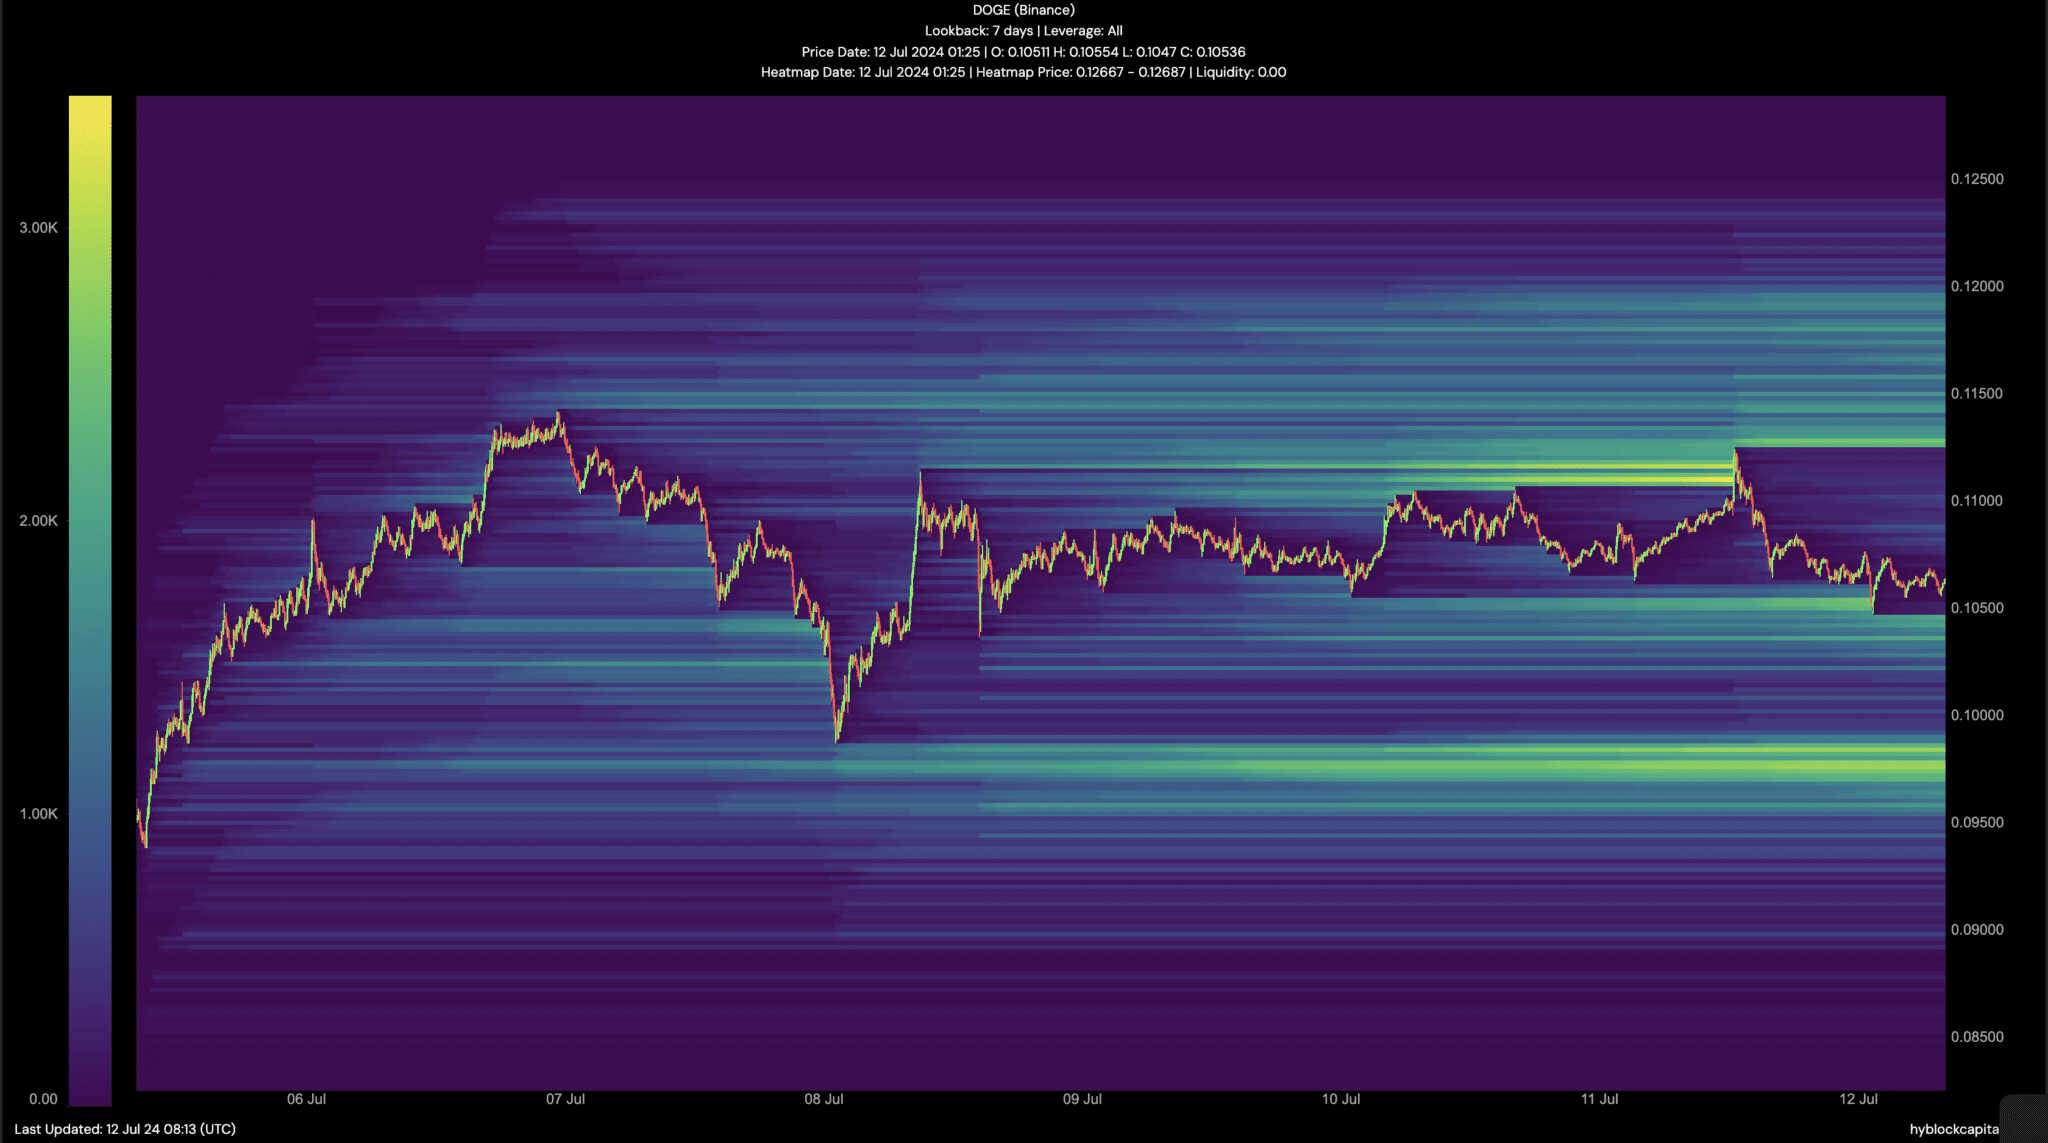Click the 0.11500 price axis label
Image resolution: width=2048 pixels, height=1143 pixels.
tap(1977, 394)
